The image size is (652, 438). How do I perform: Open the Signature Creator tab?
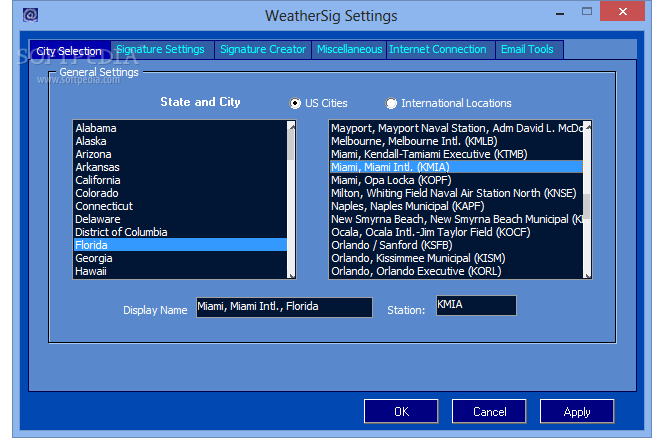(263, 49)
